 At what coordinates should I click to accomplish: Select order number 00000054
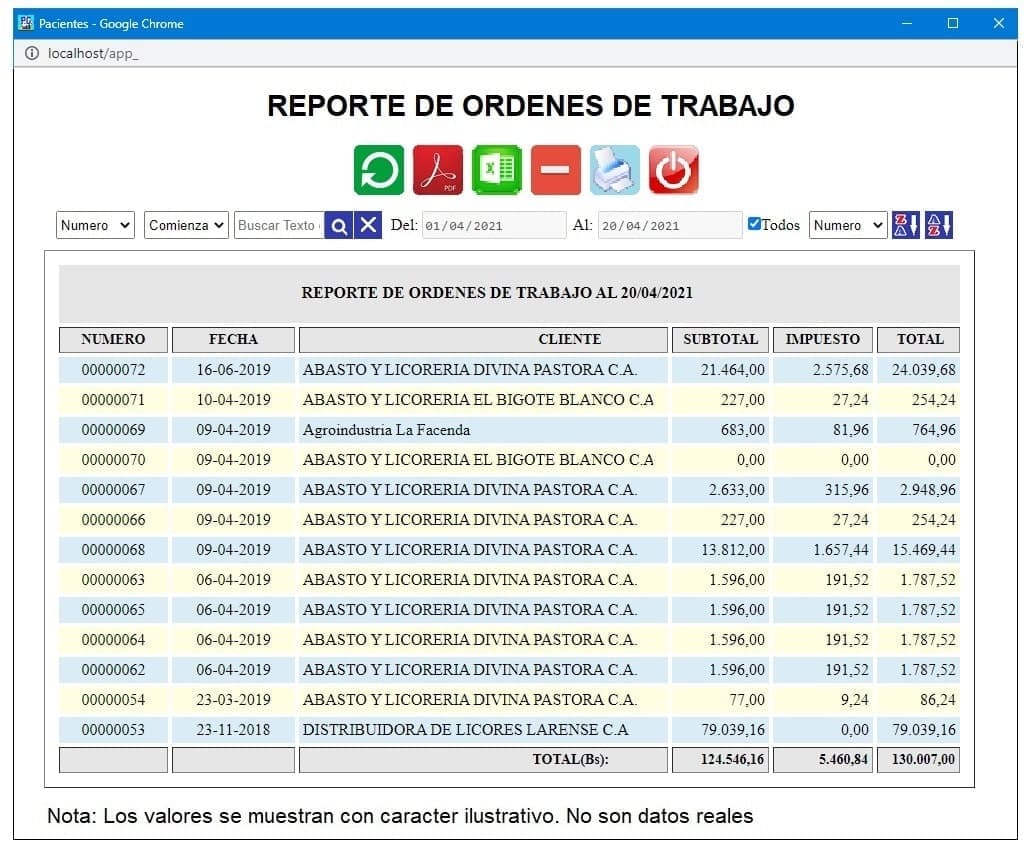click(x=113, y=700)
